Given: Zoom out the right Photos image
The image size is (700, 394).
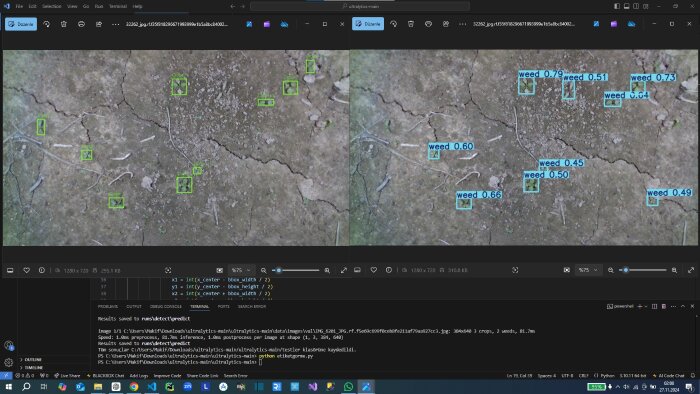Looking at the screenshot, I should (610, 270).
